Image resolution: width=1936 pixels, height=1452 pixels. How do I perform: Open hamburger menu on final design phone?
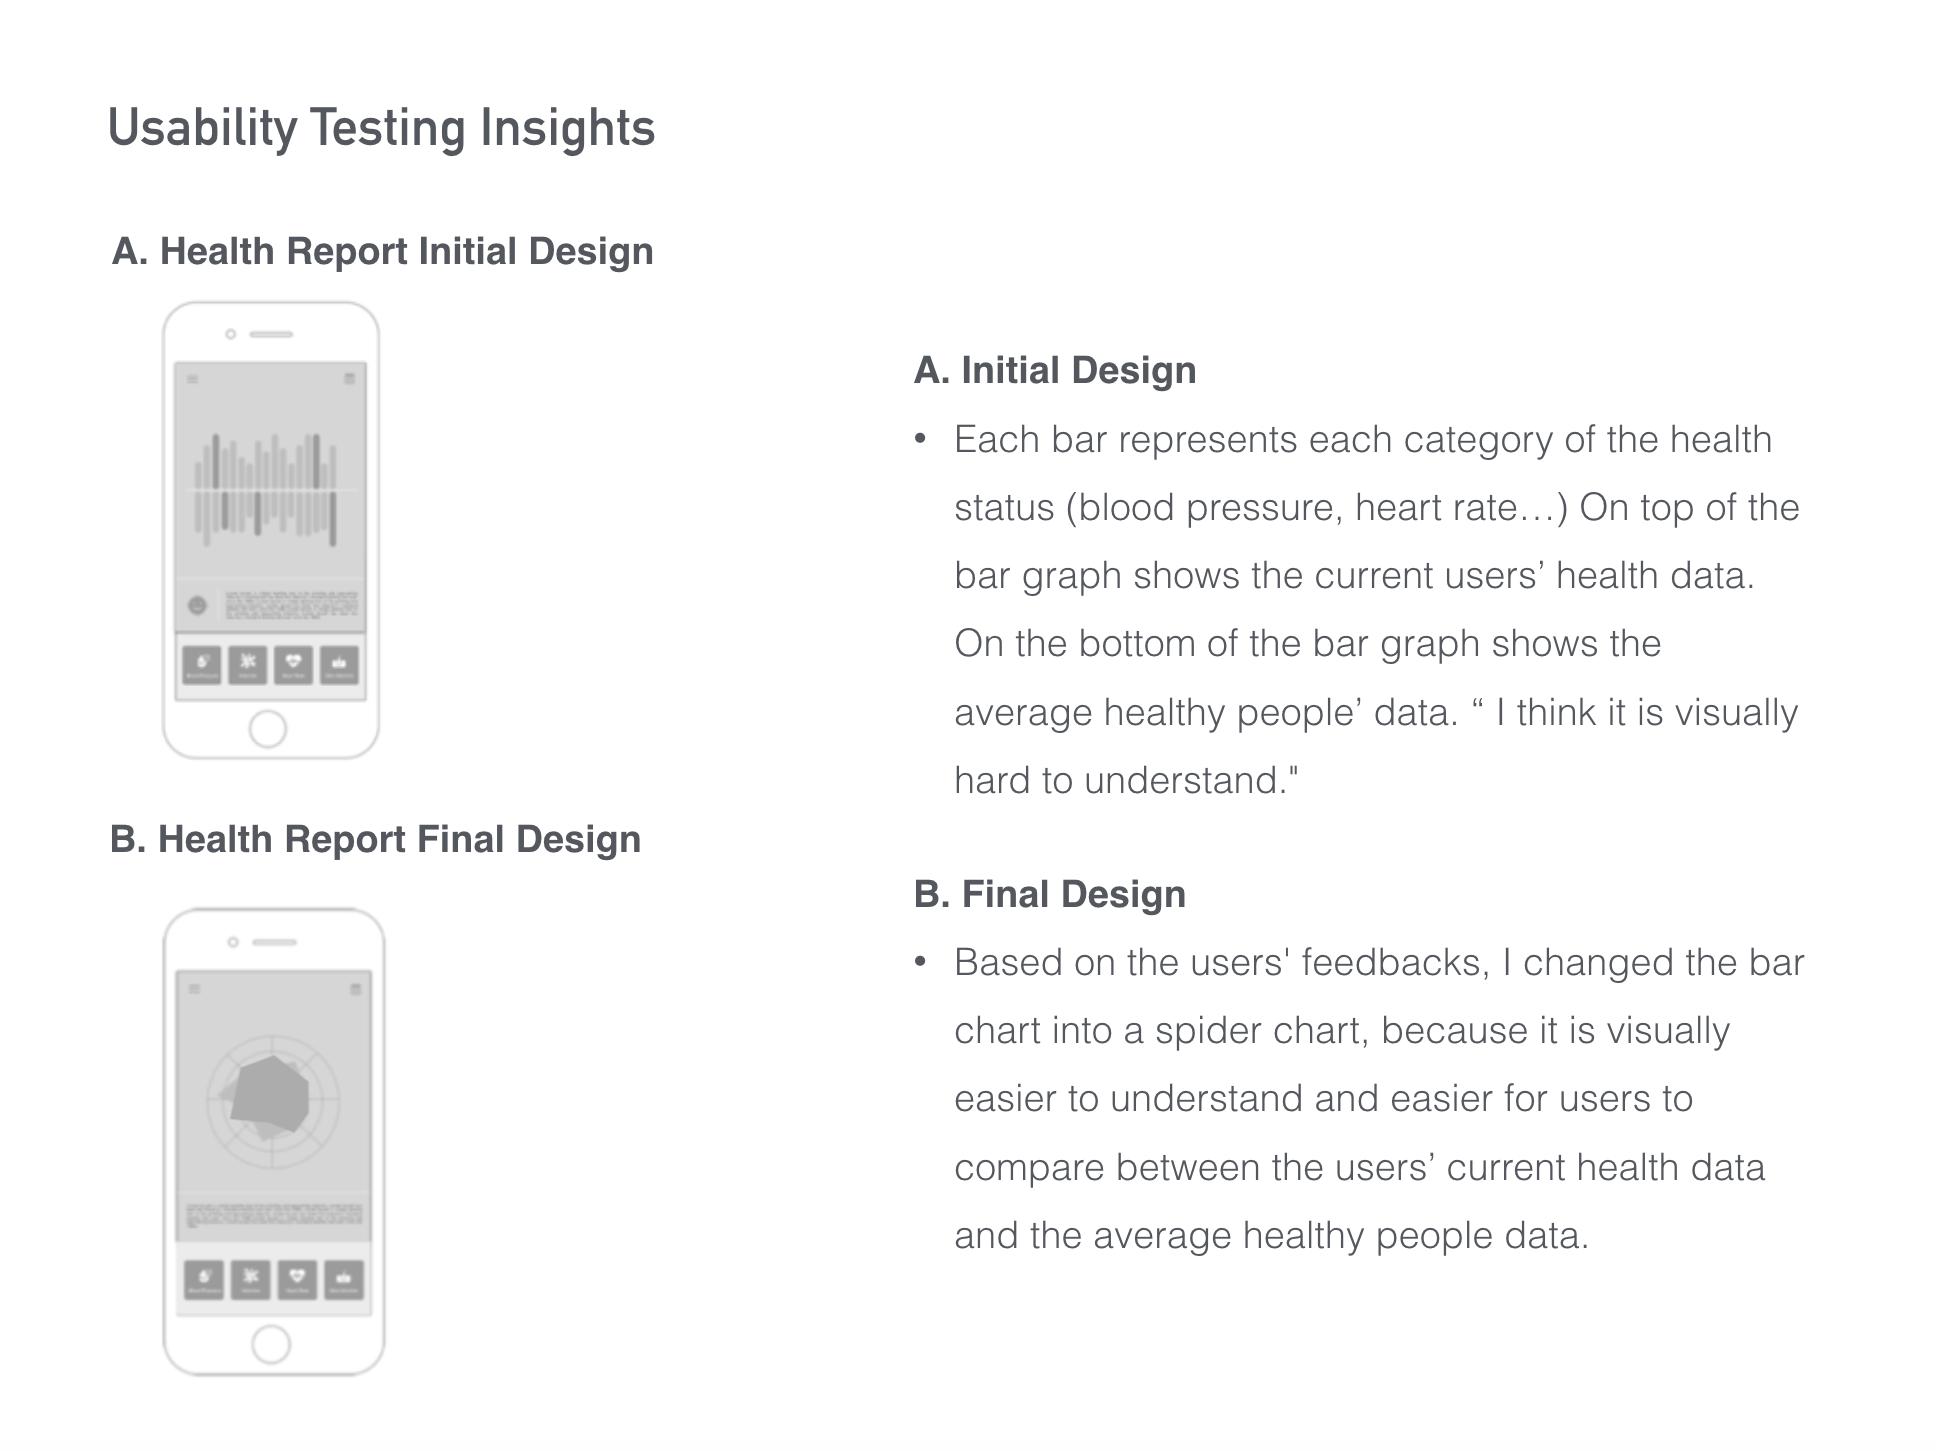[194, 989]
